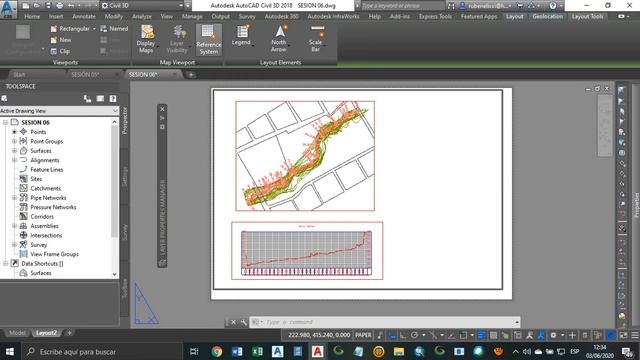Open the Civil 3D workspace dropdown
The image size is (640, 360).
coord(142,6)
